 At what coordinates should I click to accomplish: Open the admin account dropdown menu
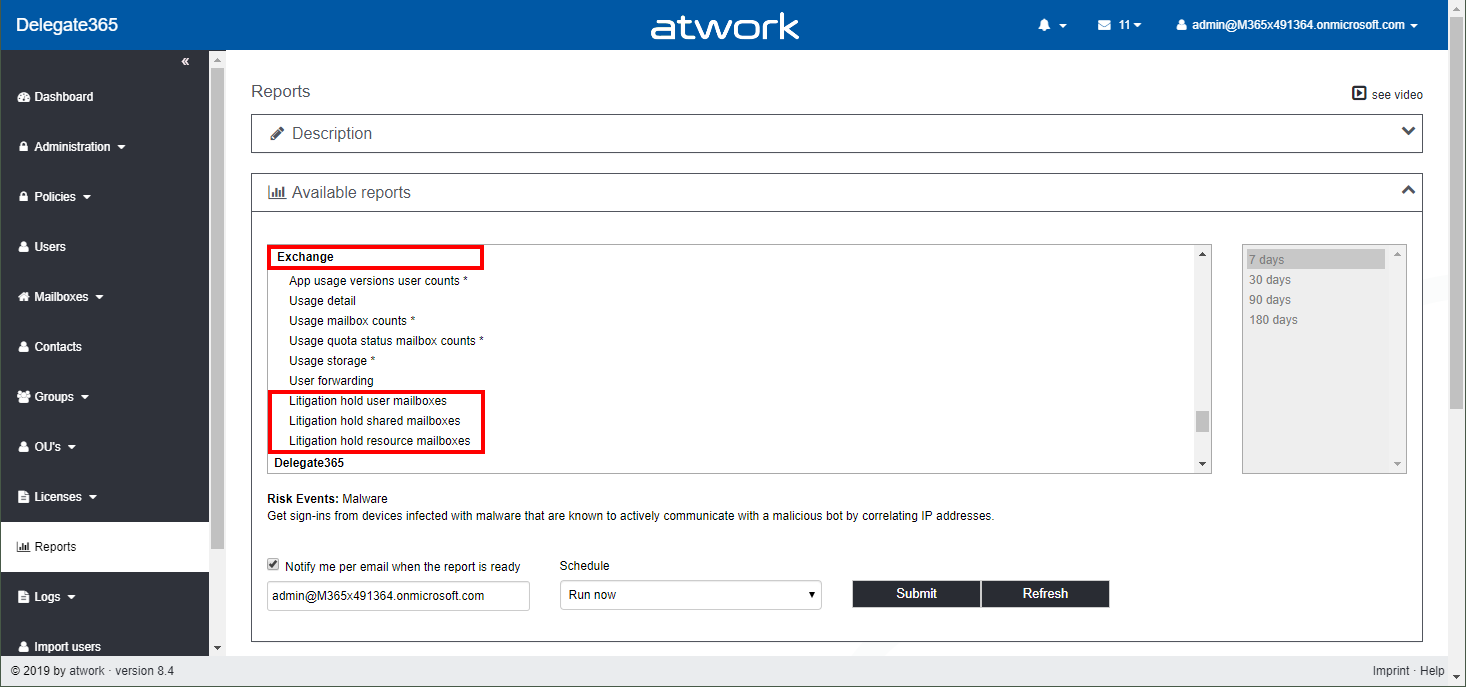point(1297,25)
